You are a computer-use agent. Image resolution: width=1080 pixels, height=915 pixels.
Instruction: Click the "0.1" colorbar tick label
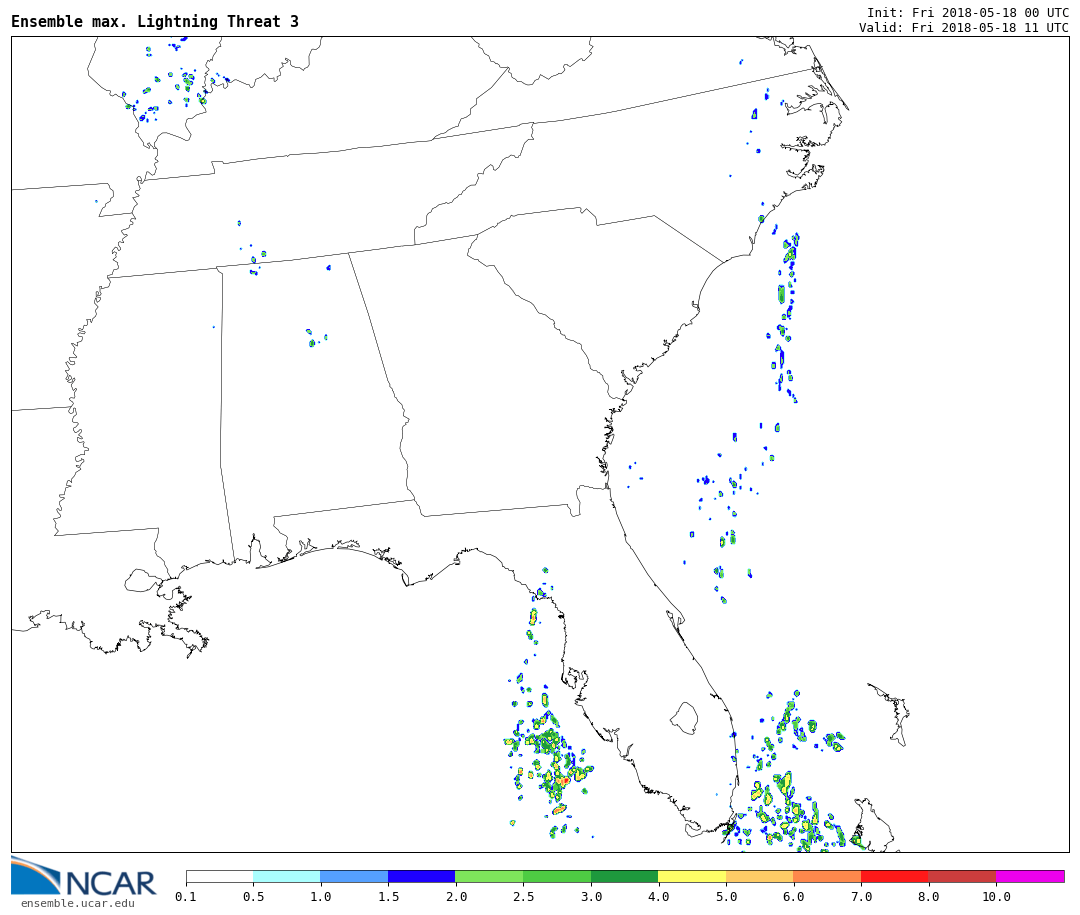coord(186,897)
